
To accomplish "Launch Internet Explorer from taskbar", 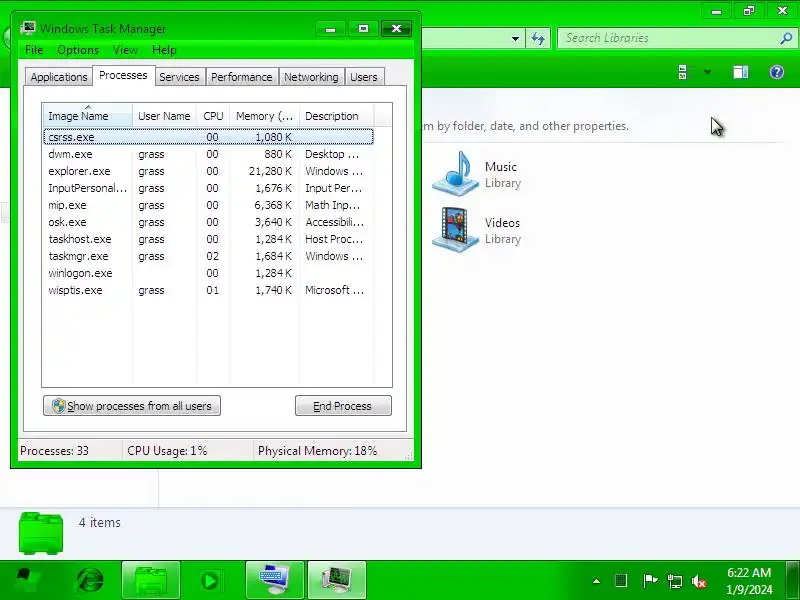I will 90,580.
